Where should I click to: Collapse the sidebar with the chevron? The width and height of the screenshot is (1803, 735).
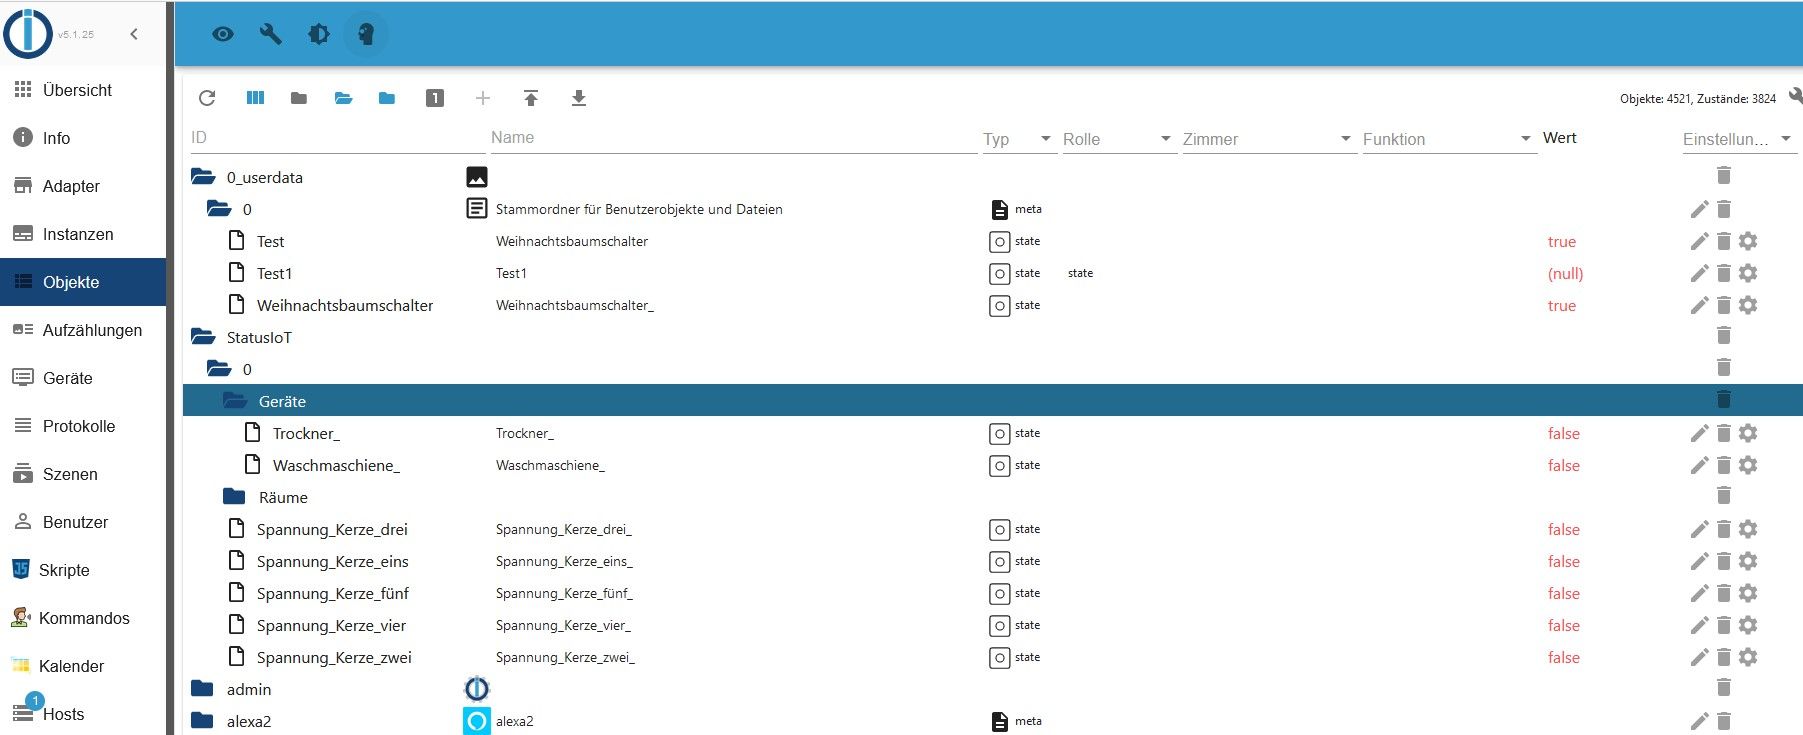134,34
